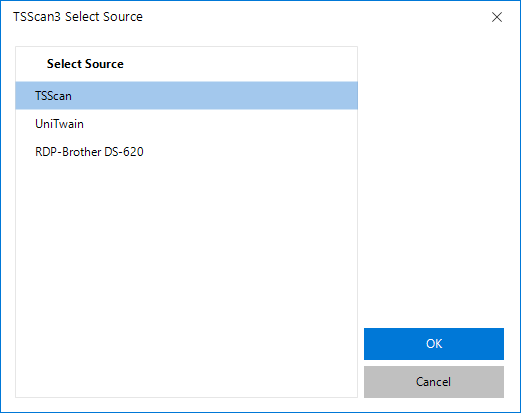Screen dimensions: 521x413
Task: Click the TSScan3 Select Source title bar
Action: click(247, 17)
